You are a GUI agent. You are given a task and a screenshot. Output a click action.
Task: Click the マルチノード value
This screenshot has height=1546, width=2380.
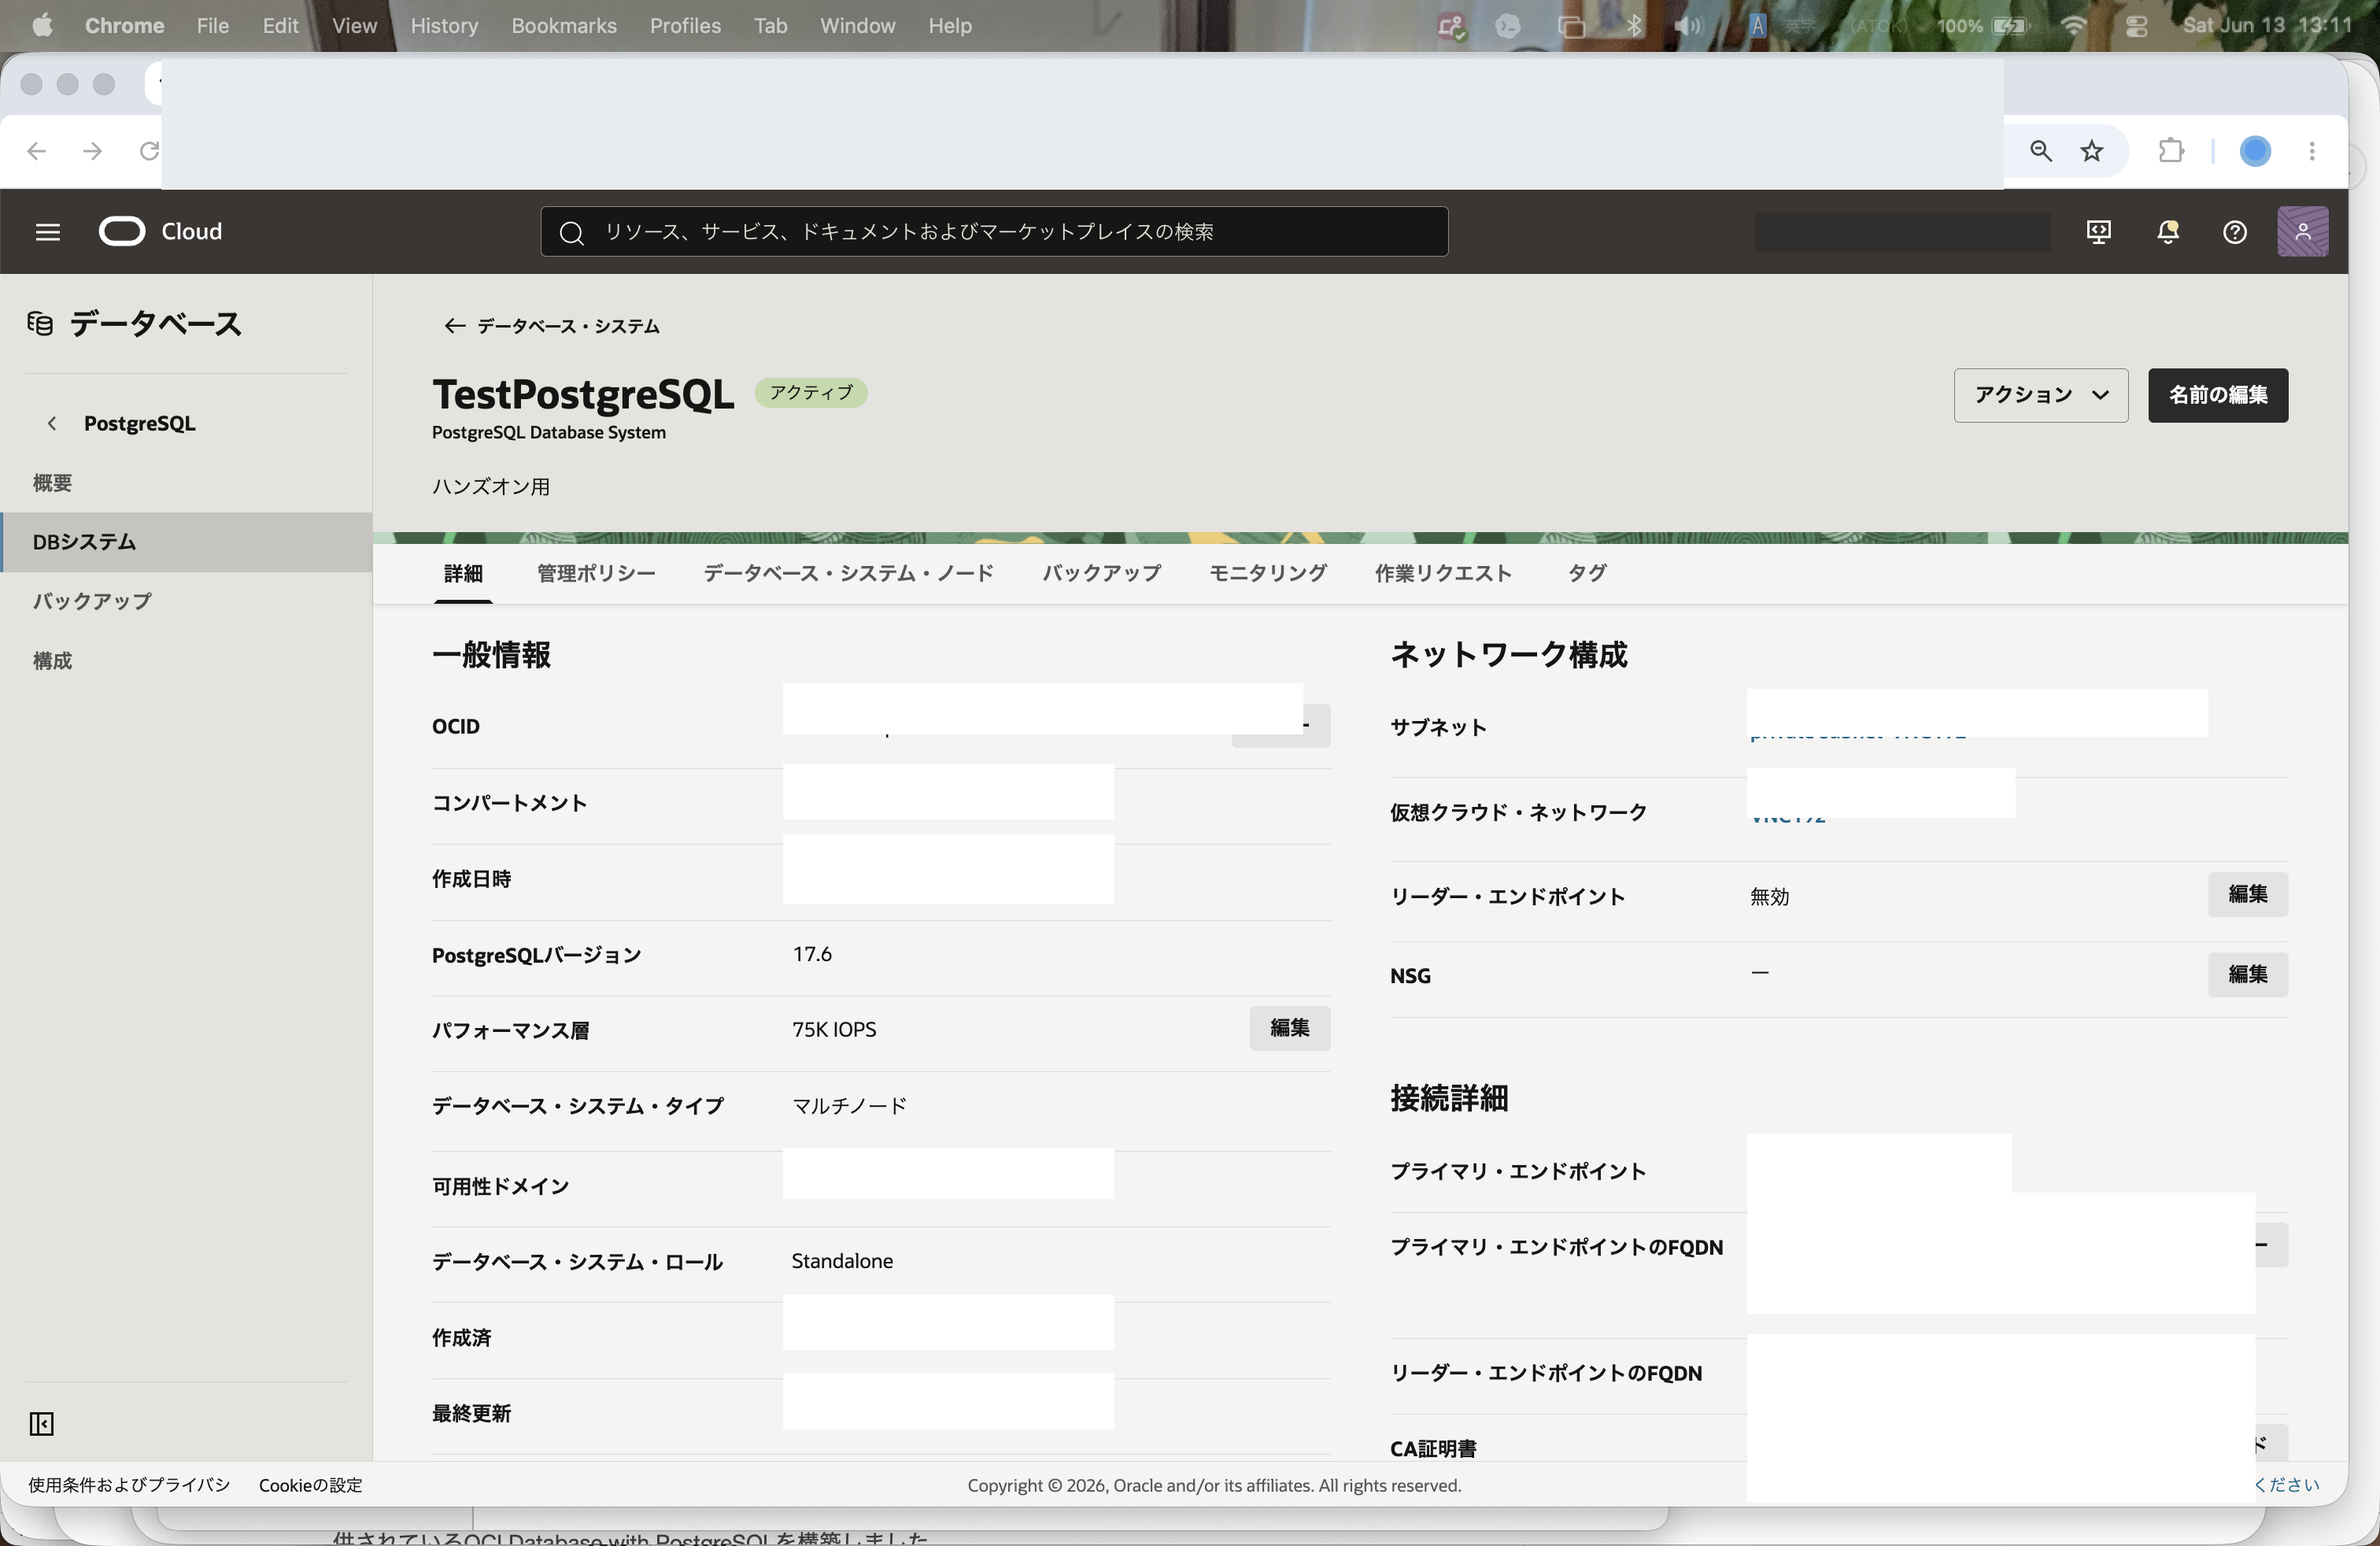849,1106
